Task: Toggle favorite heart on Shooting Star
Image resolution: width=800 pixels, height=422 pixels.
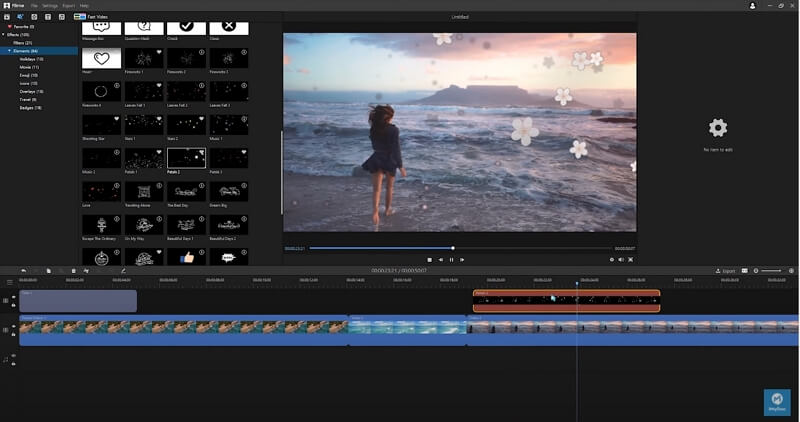Action: tap(117, 118)
